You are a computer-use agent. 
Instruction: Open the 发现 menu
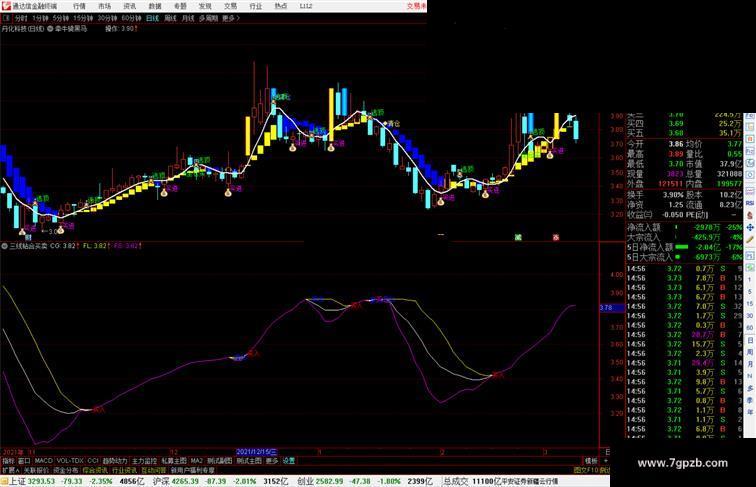205,6
